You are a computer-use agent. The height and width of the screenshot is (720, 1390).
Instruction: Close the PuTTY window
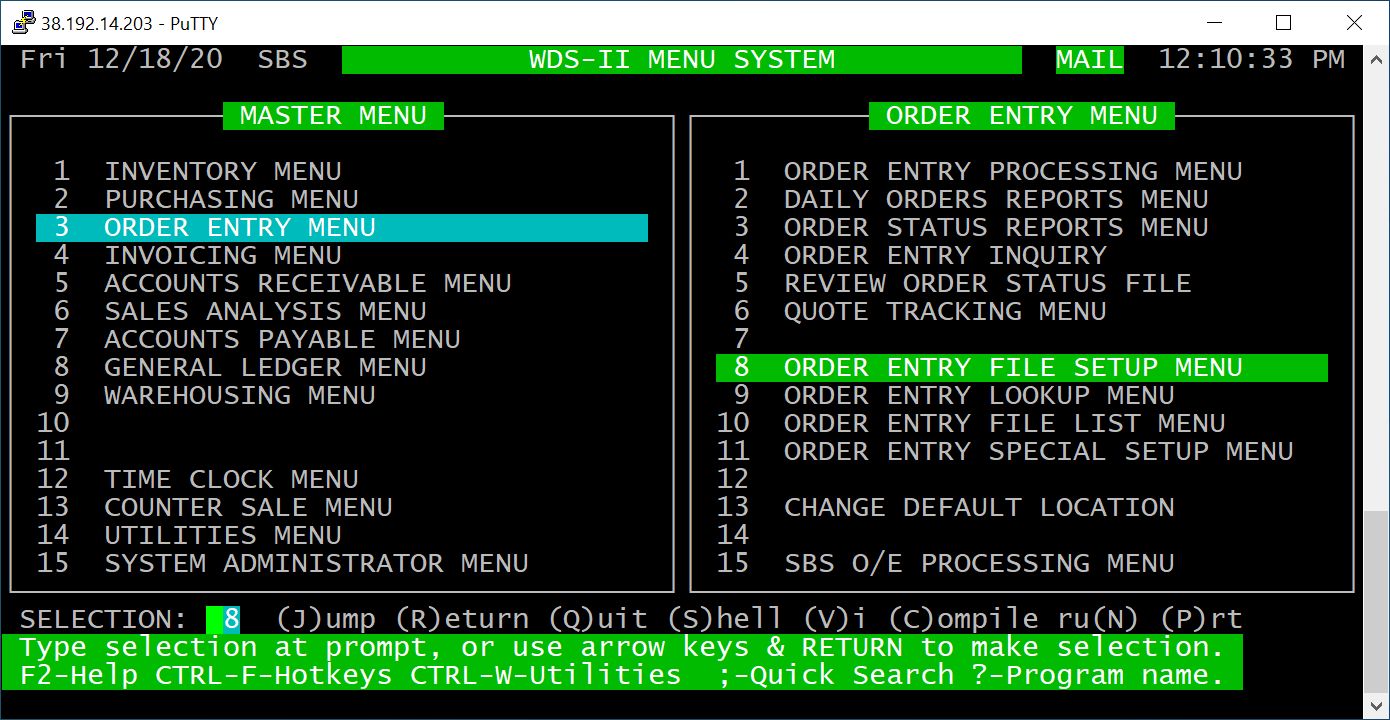[x=1354, y=22]
